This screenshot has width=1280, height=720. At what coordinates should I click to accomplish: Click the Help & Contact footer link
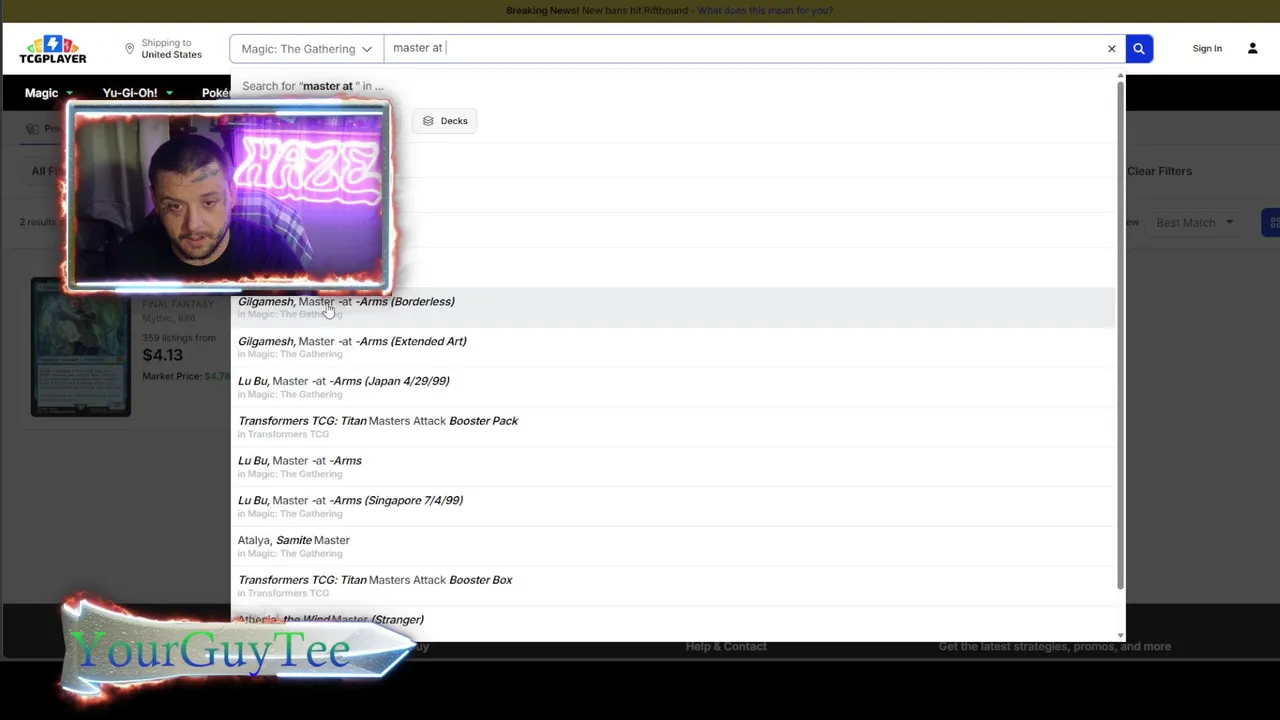[x=726, y=646]
